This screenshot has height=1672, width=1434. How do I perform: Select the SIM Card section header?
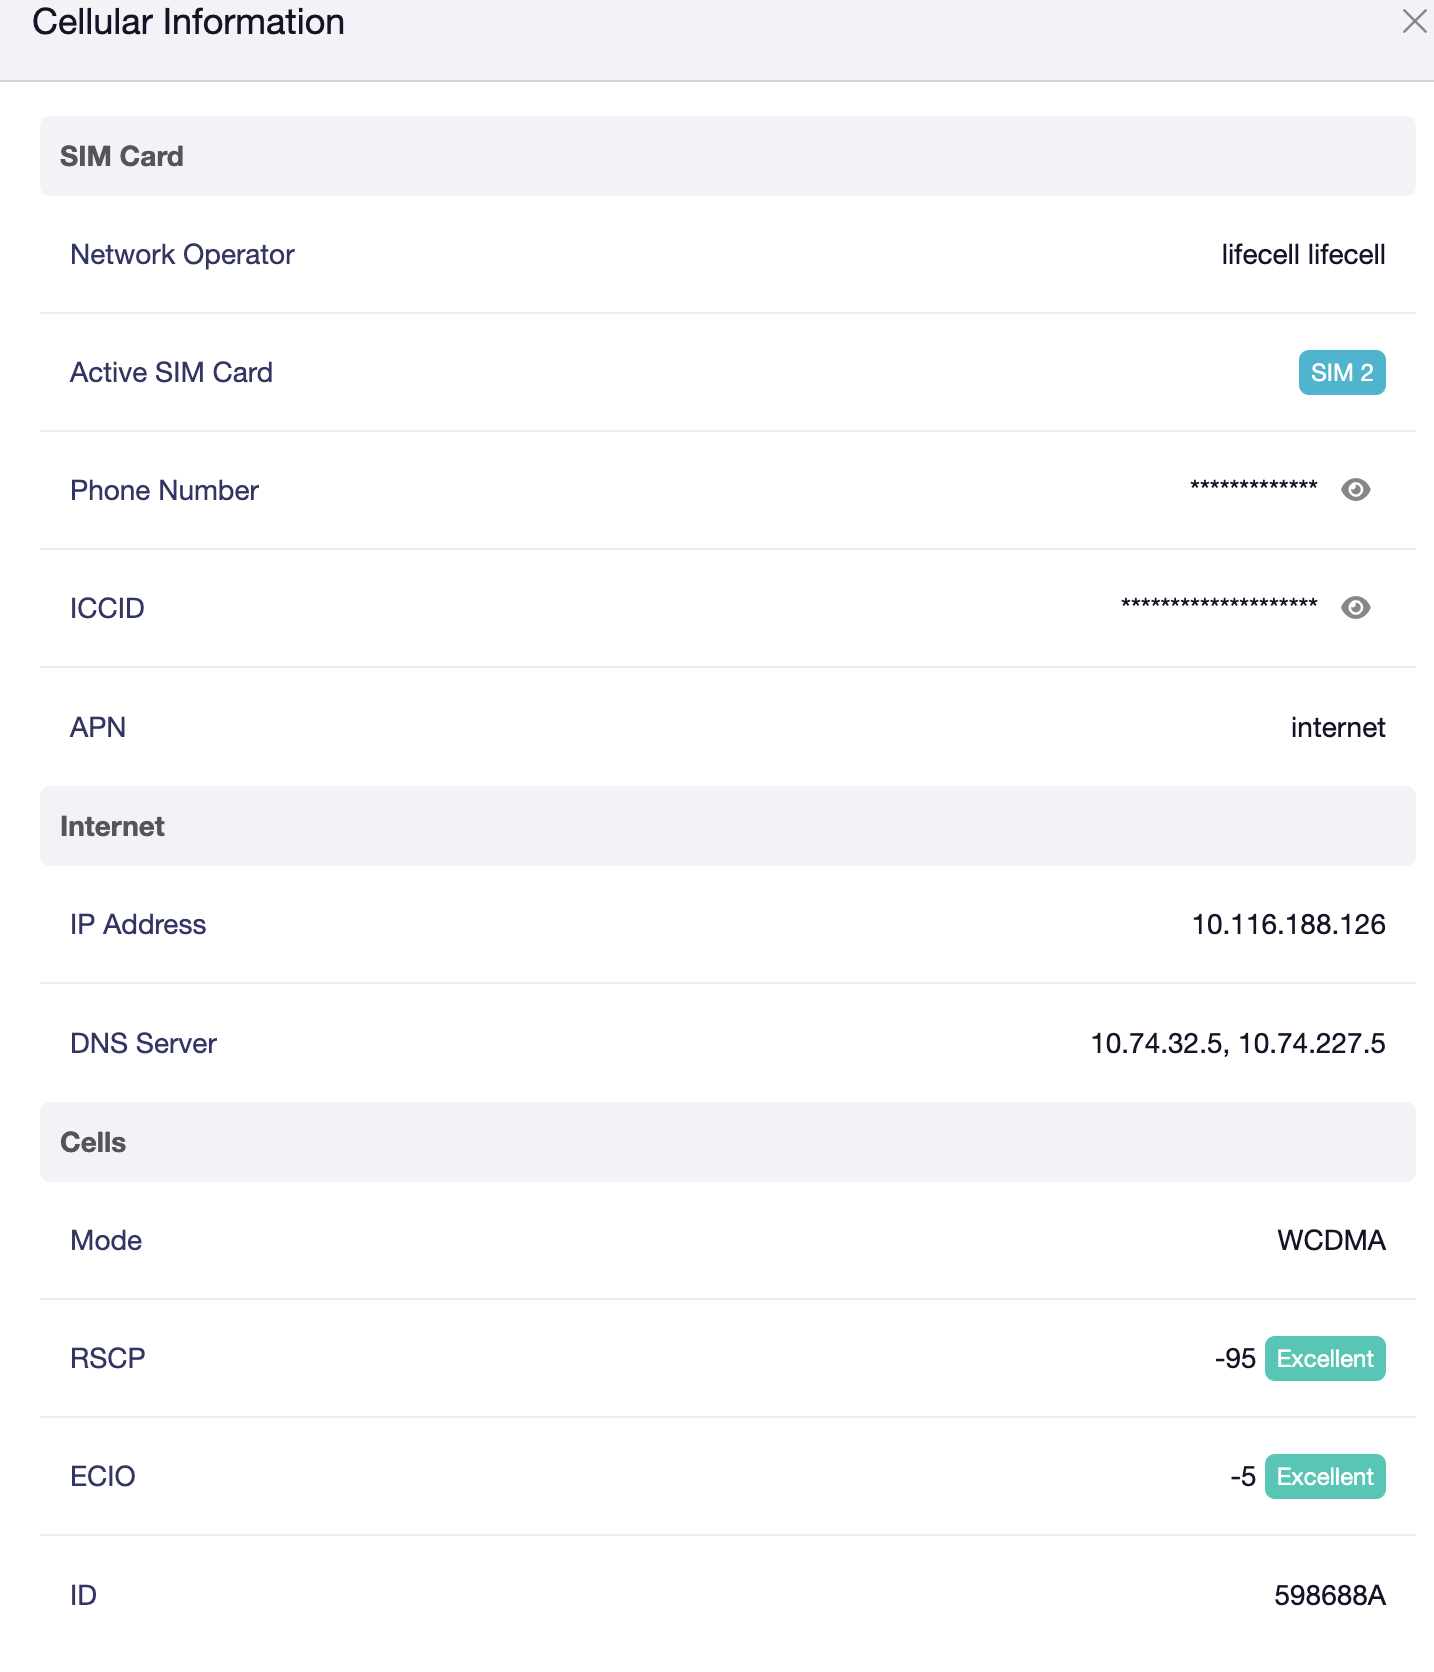pyautogui.click(x=122, y=157)
